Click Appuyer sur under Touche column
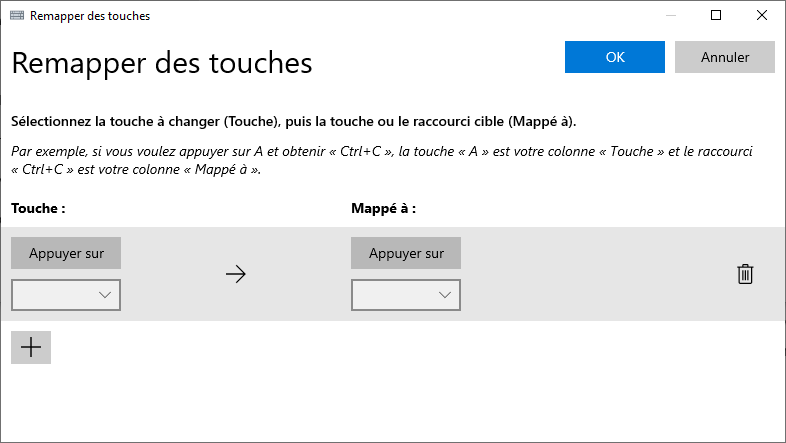Image resolution: width=786 pixels, height=443 pixels. pyautogui.click(x=66, y=253)
